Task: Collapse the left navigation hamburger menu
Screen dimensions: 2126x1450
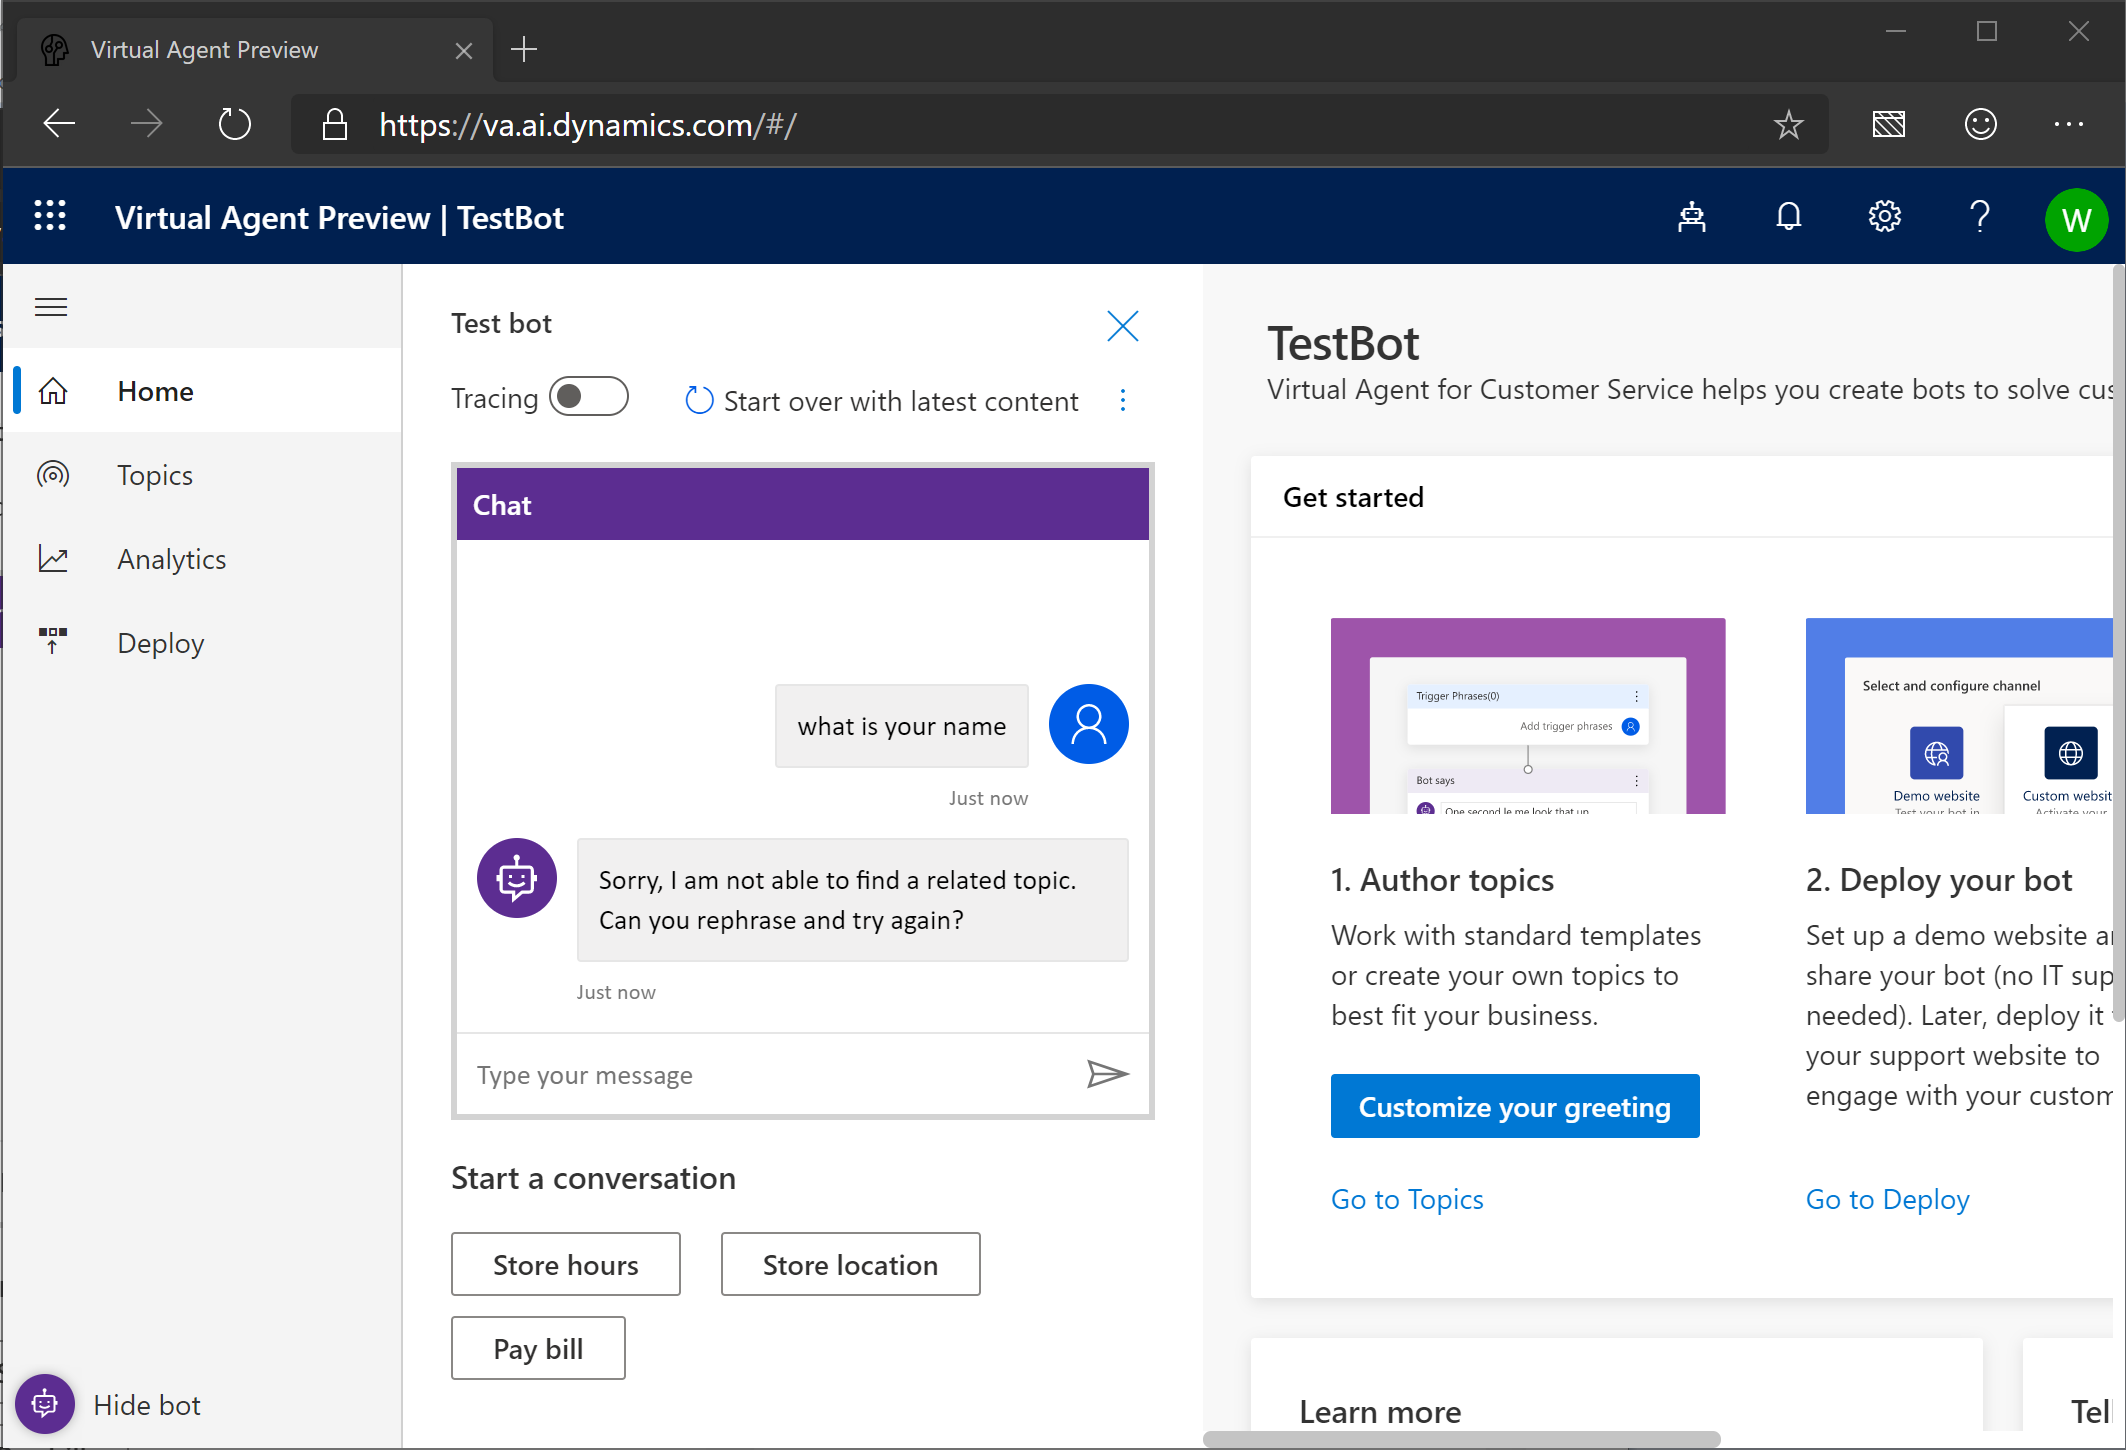Action: 51,307
